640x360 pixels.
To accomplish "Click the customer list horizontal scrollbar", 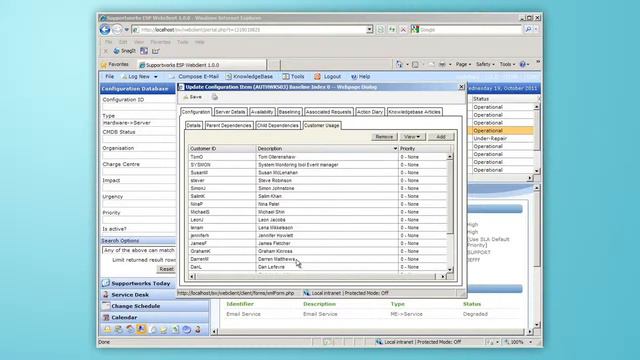I will (317, 276).
